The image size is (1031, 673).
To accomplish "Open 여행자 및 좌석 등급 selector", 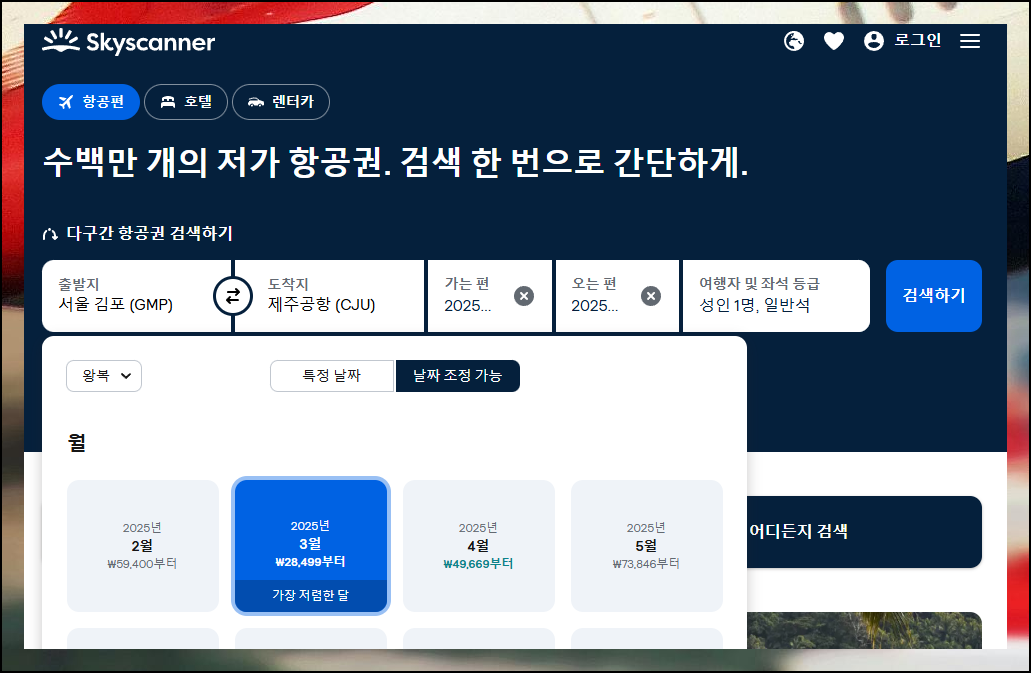I will [776, 296].
